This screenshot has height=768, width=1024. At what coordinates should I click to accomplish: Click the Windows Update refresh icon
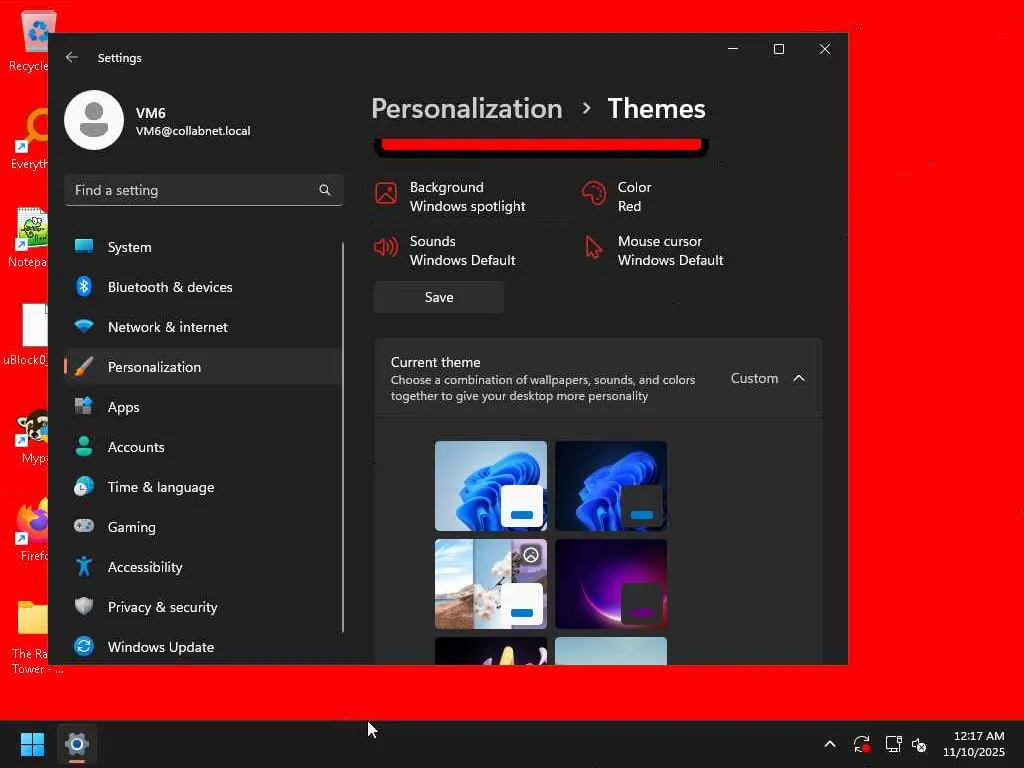(84, 646)
